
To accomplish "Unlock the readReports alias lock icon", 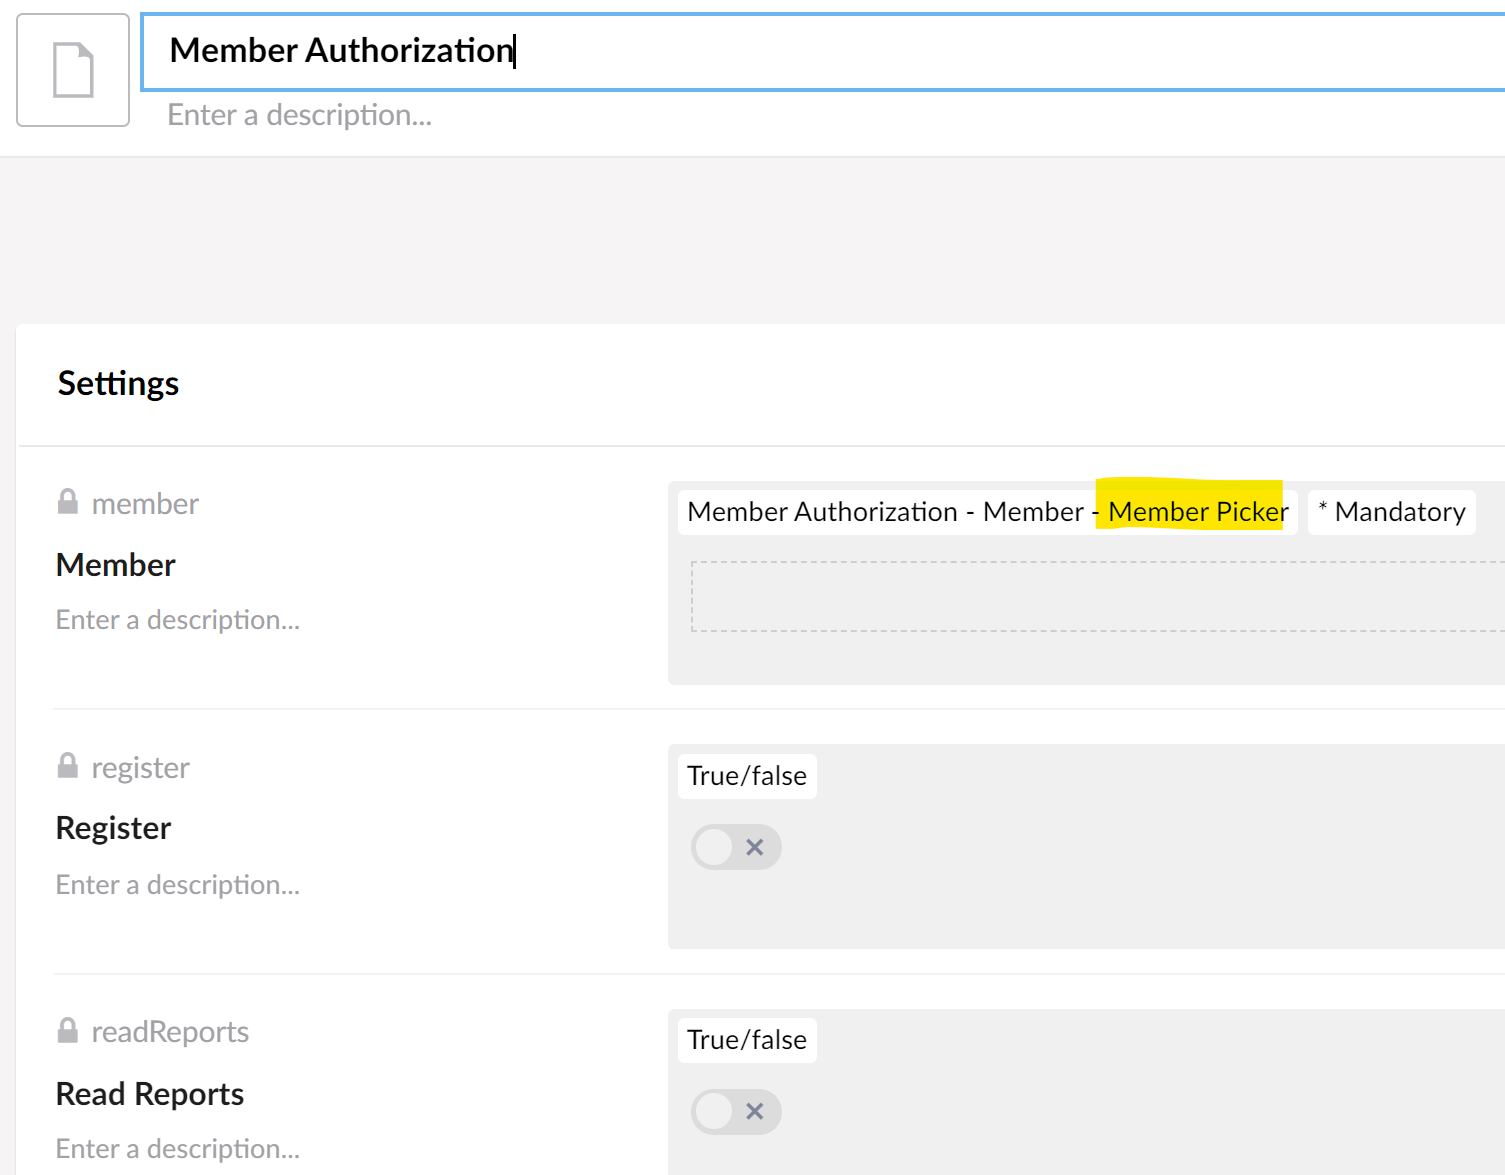I will (68, 1030).
